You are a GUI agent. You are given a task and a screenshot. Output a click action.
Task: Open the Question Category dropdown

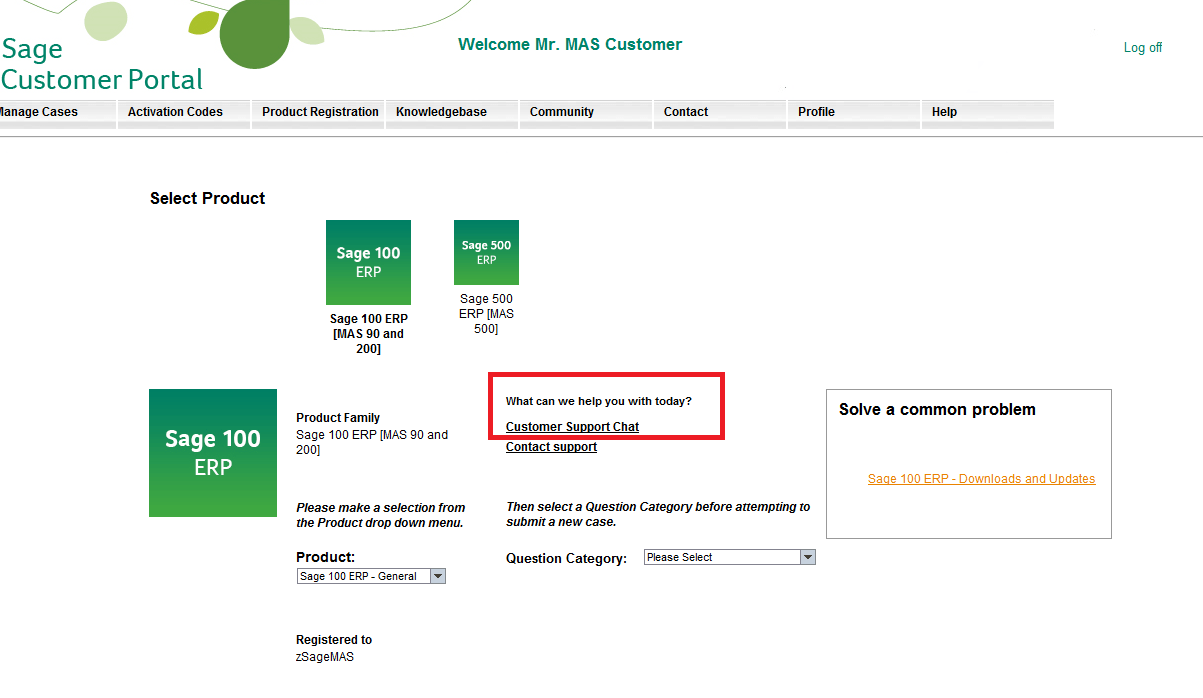click(x=807, y=557)
